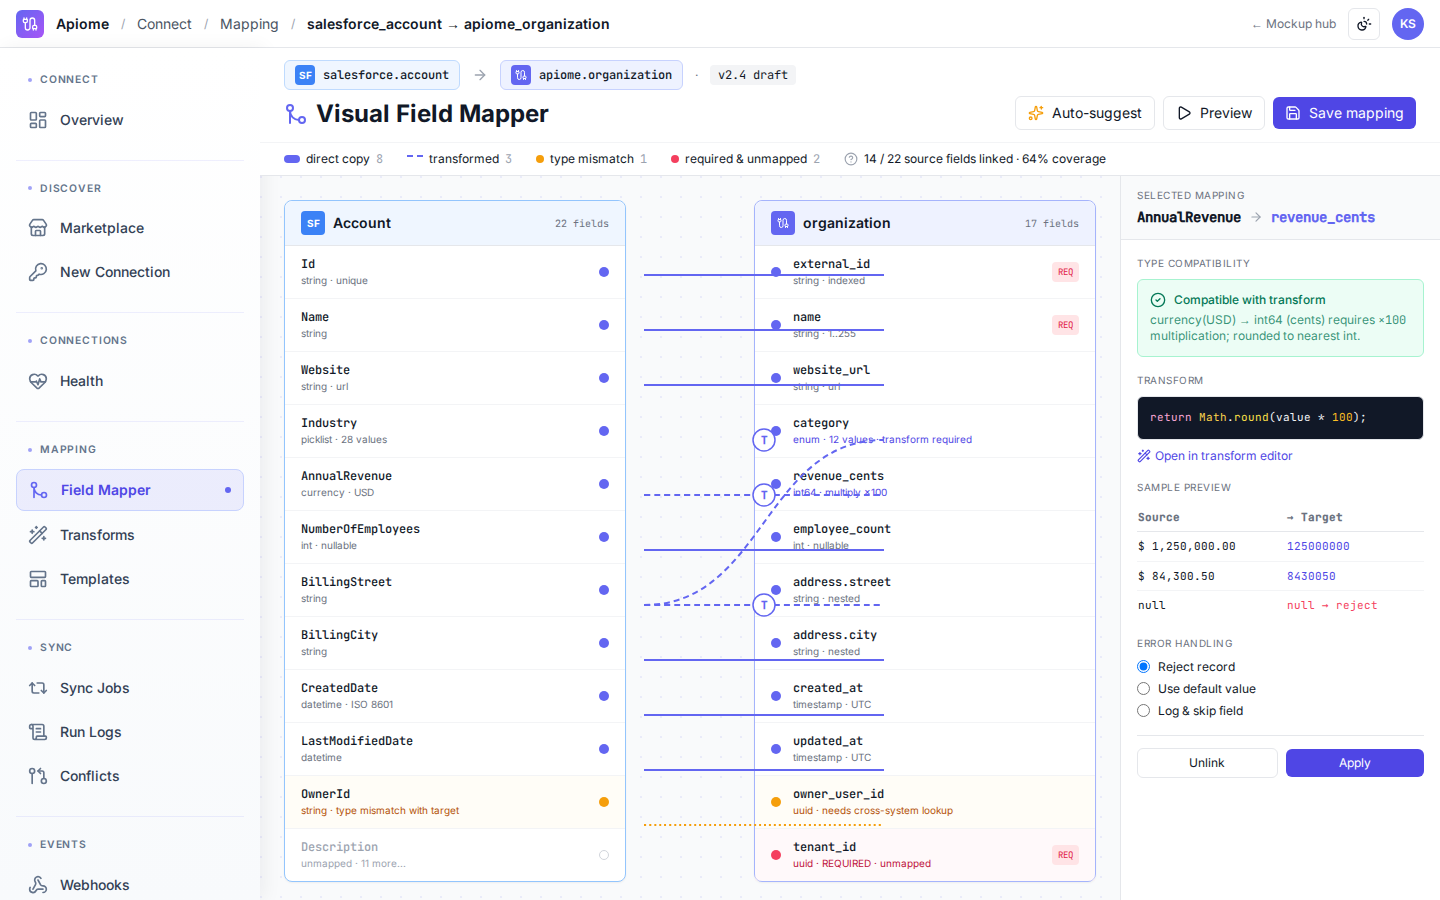Click the BillingCity connector dot

pyautogui.click(x=604, y=643)
